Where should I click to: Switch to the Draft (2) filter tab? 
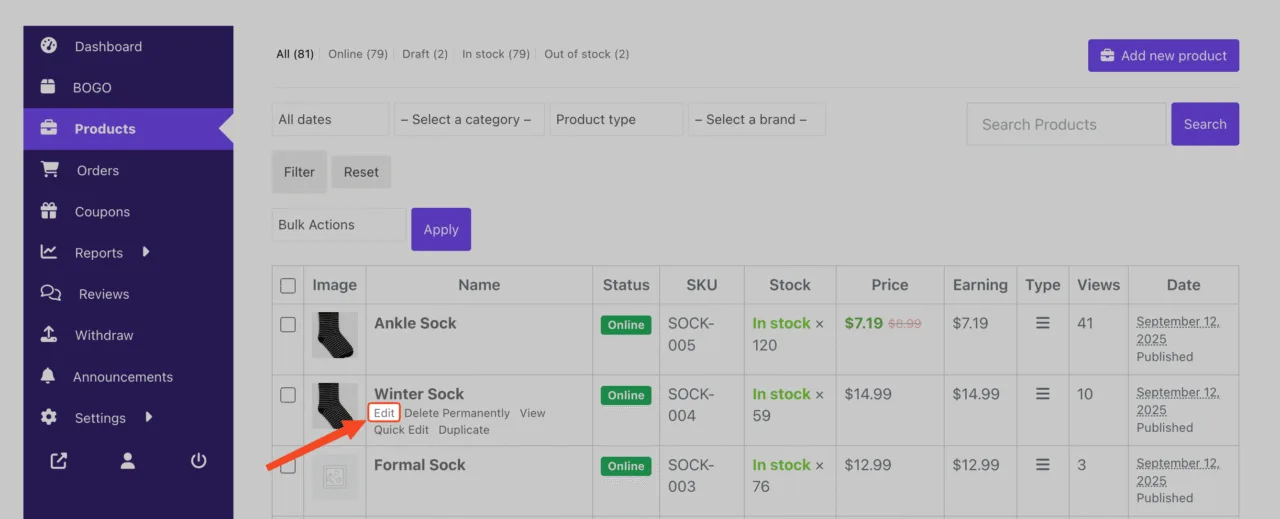[x=425, y=54]
